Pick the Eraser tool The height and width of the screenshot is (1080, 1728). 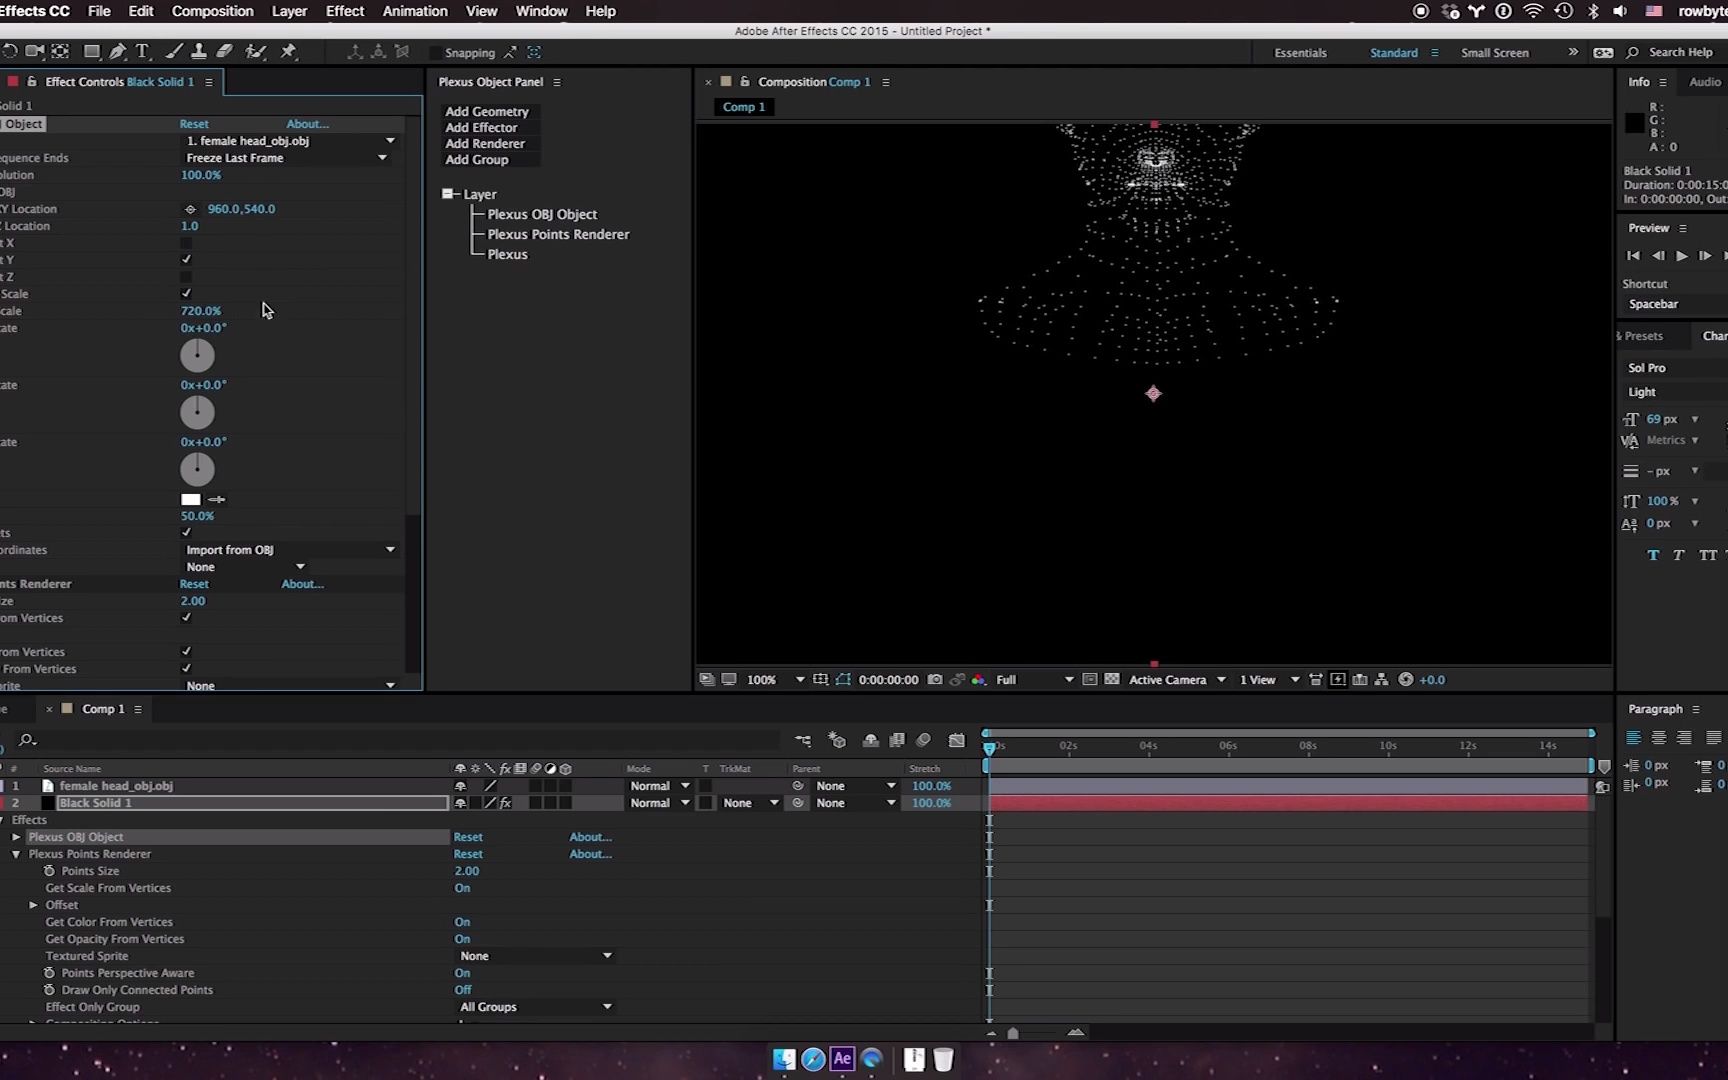225,52
